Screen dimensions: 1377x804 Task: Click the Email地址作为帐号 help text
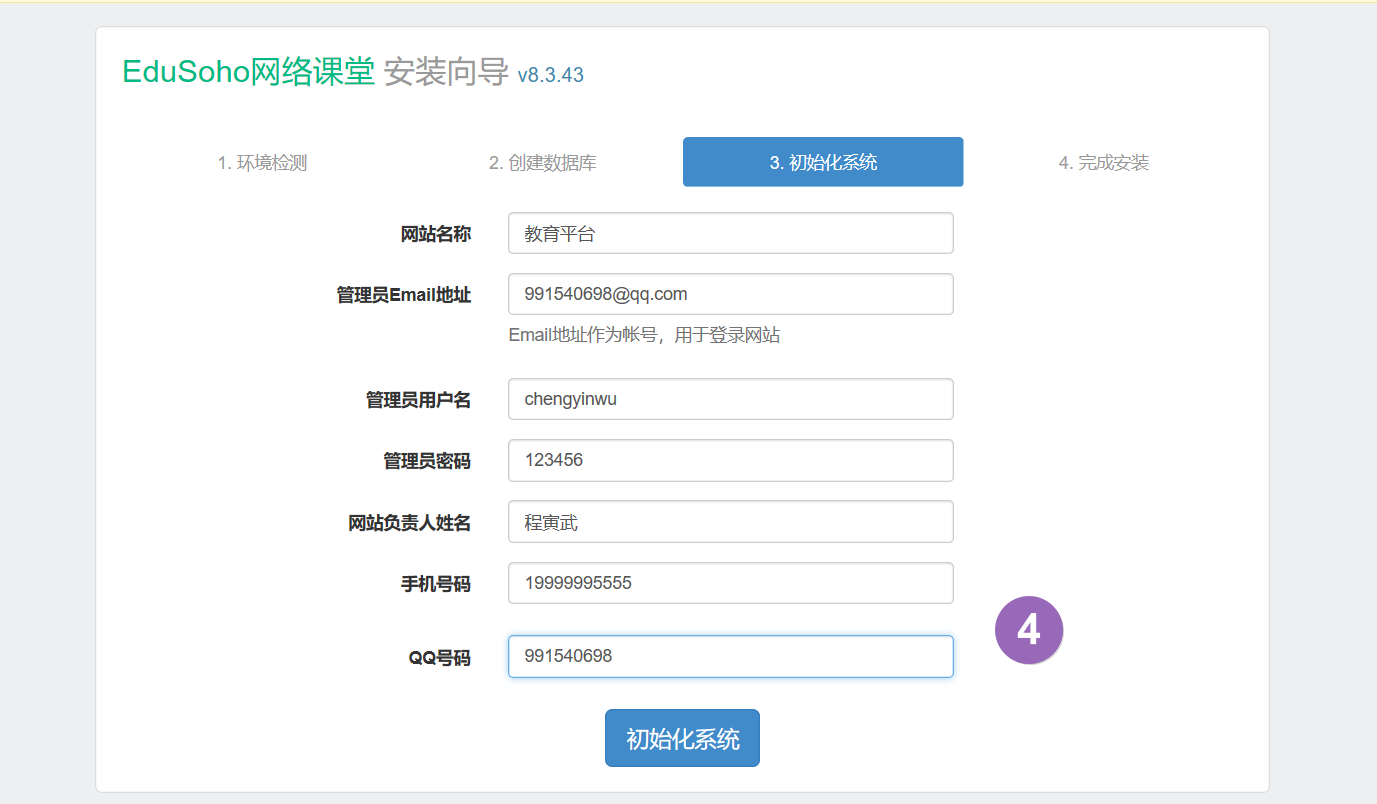pyautogui.click(x=644, y=335)
